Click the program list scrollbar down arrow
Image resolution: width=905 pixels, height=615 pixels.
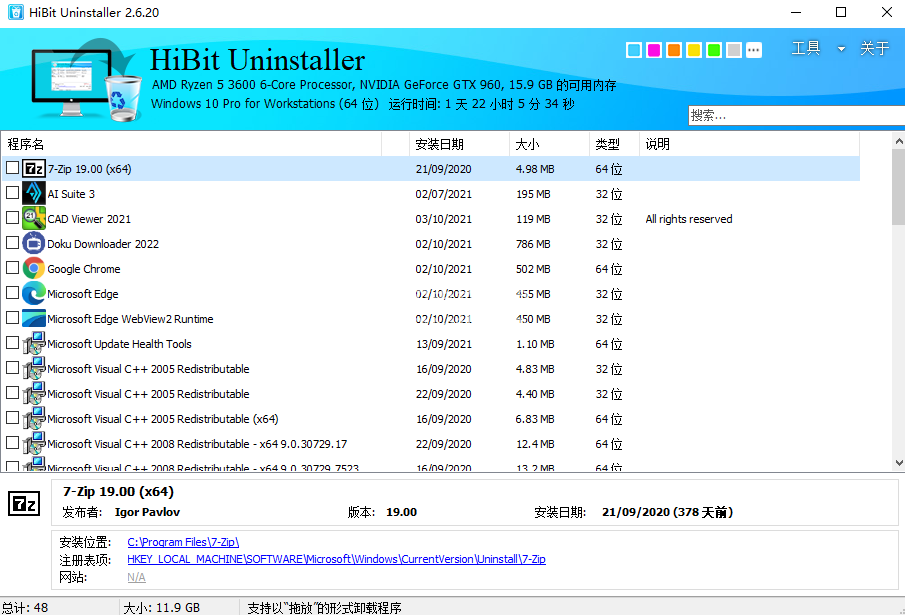pos(899,463)
